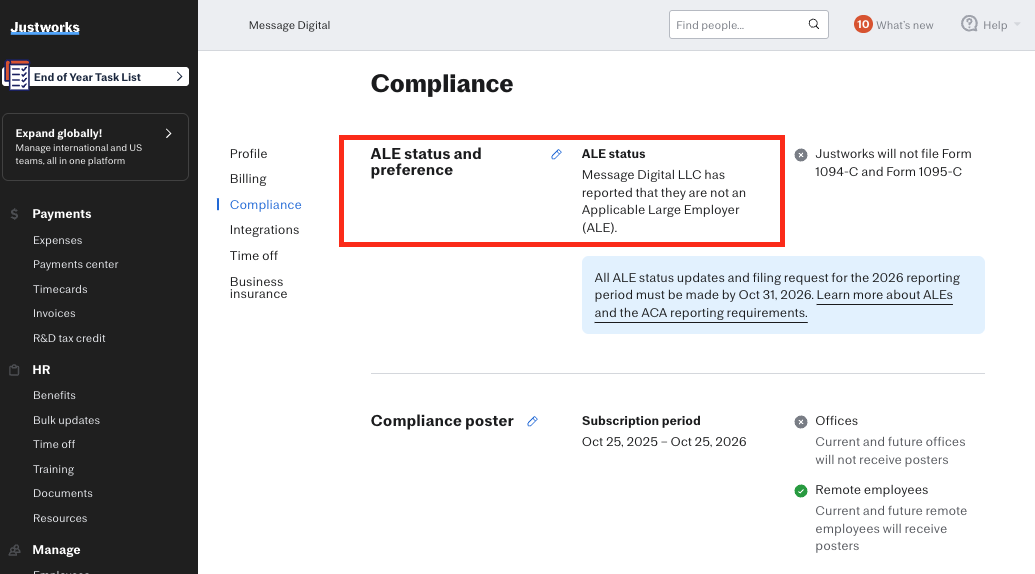Viewport: 1035px width, 574px height.
Task: Open End of Year Task List arrow
Action: click(179, 76)
